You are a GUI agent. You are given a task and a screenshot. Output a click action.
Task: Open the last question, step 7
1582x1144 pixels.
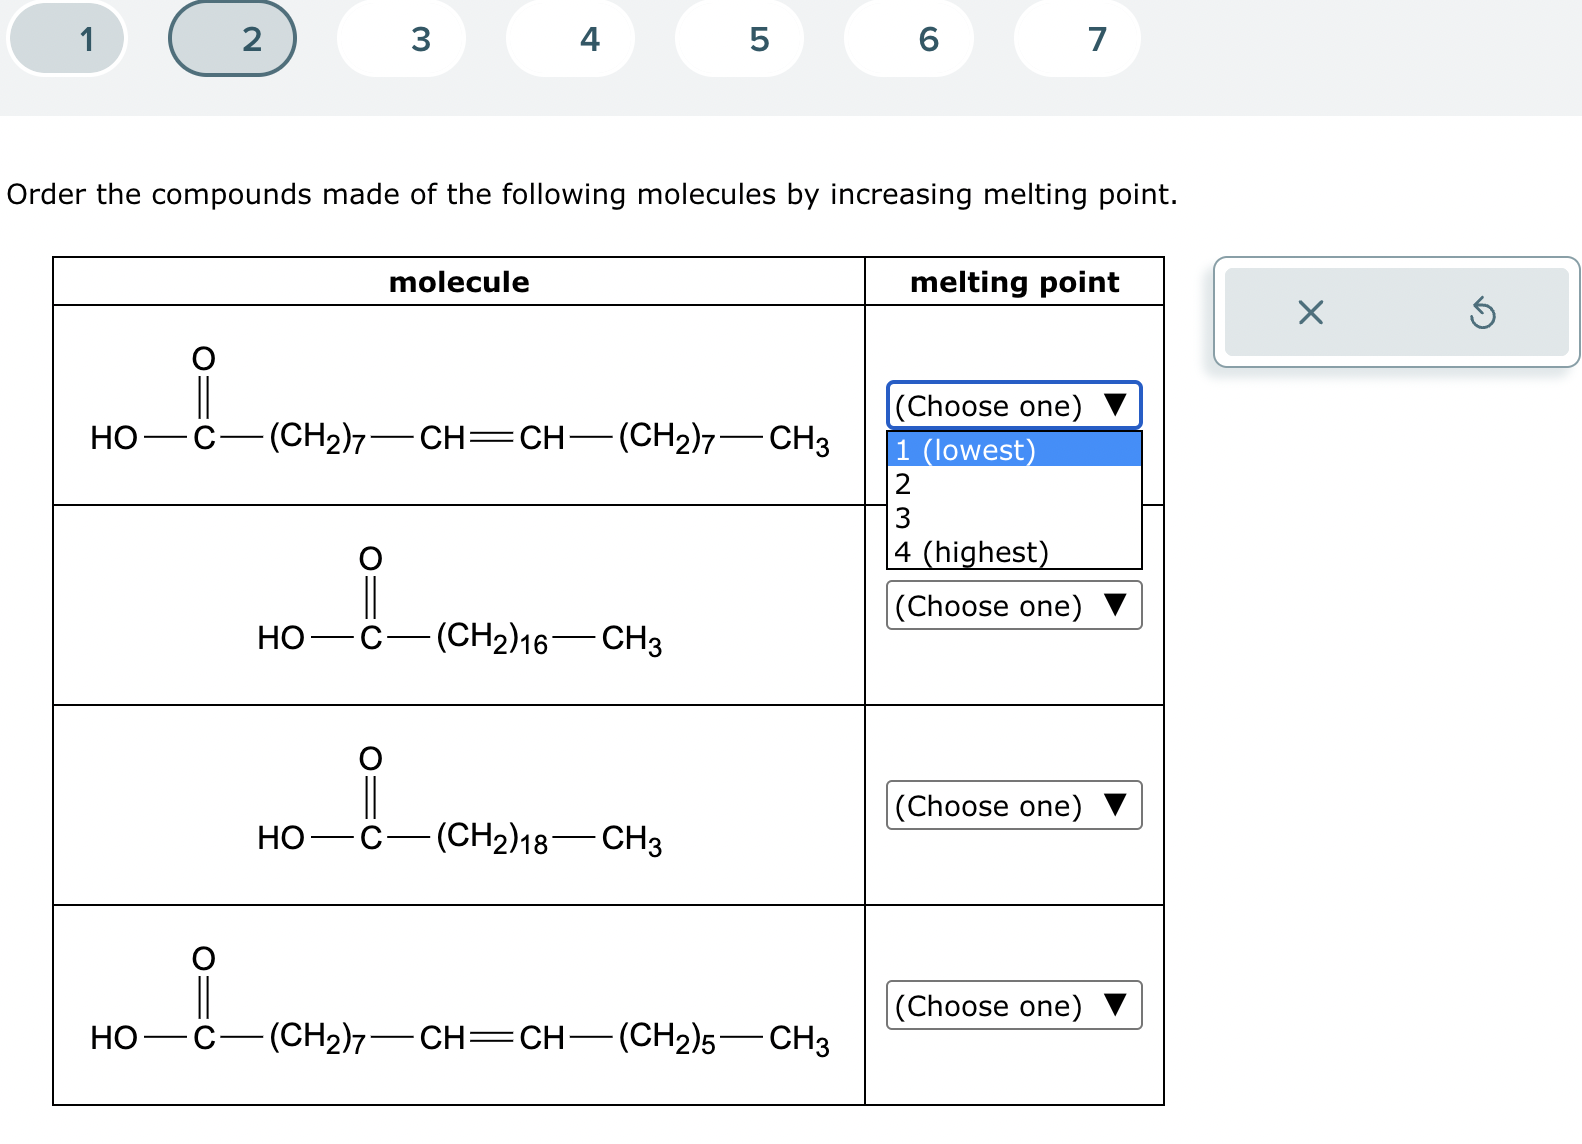1096,37
